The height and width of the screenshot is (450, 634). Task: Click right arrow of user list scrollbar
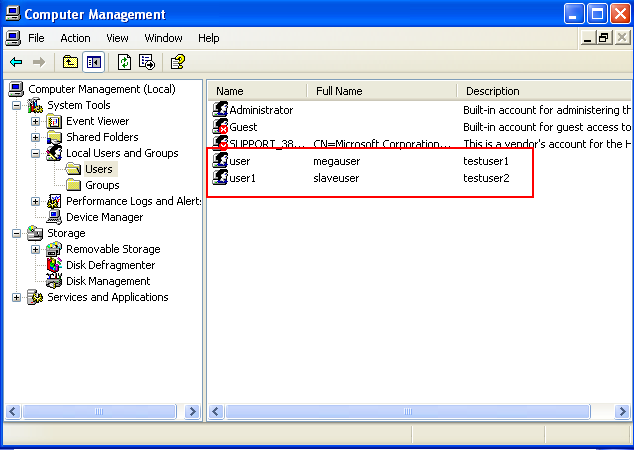click(622, 412)
